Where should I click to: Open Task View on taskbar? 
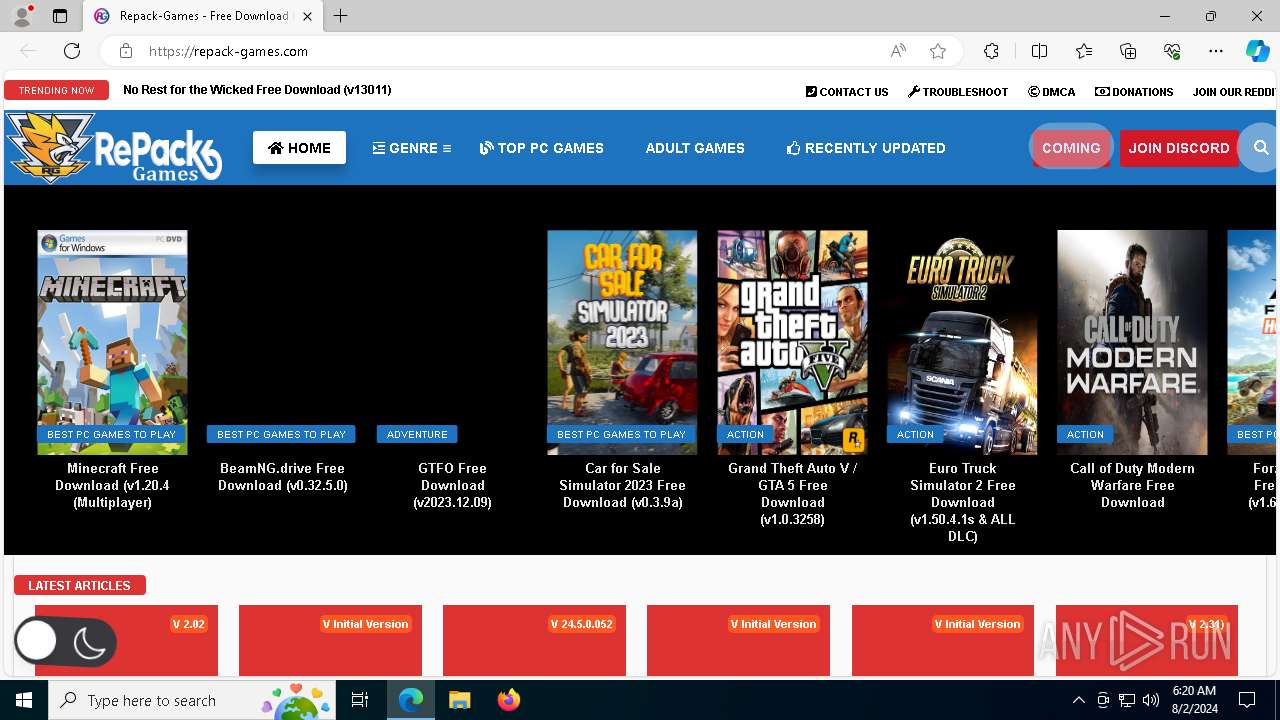(x=360, y=700)
